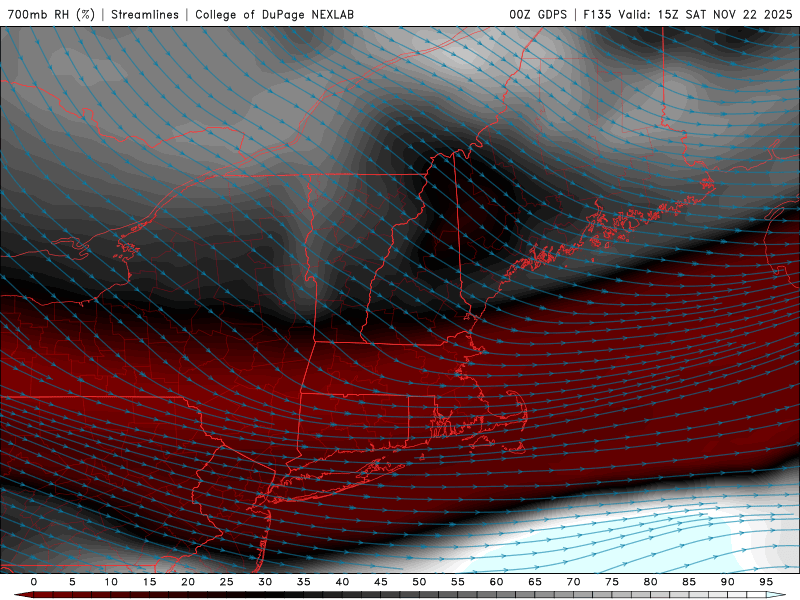The height and width of the screenshot is (600, 800).
Task: Click the colorbar label "70"
Action: tap(573, 582)
